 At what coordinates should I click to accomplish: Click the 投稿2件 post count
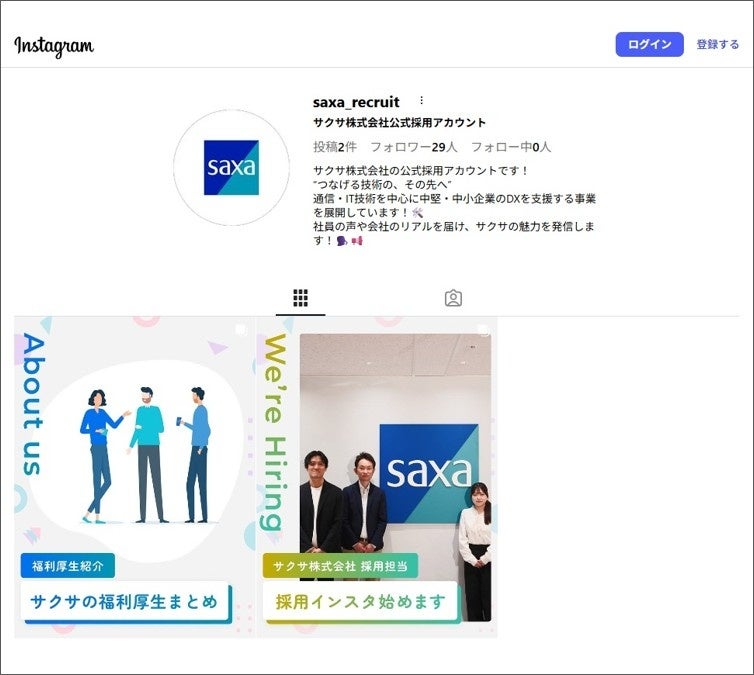click(335, 147)
